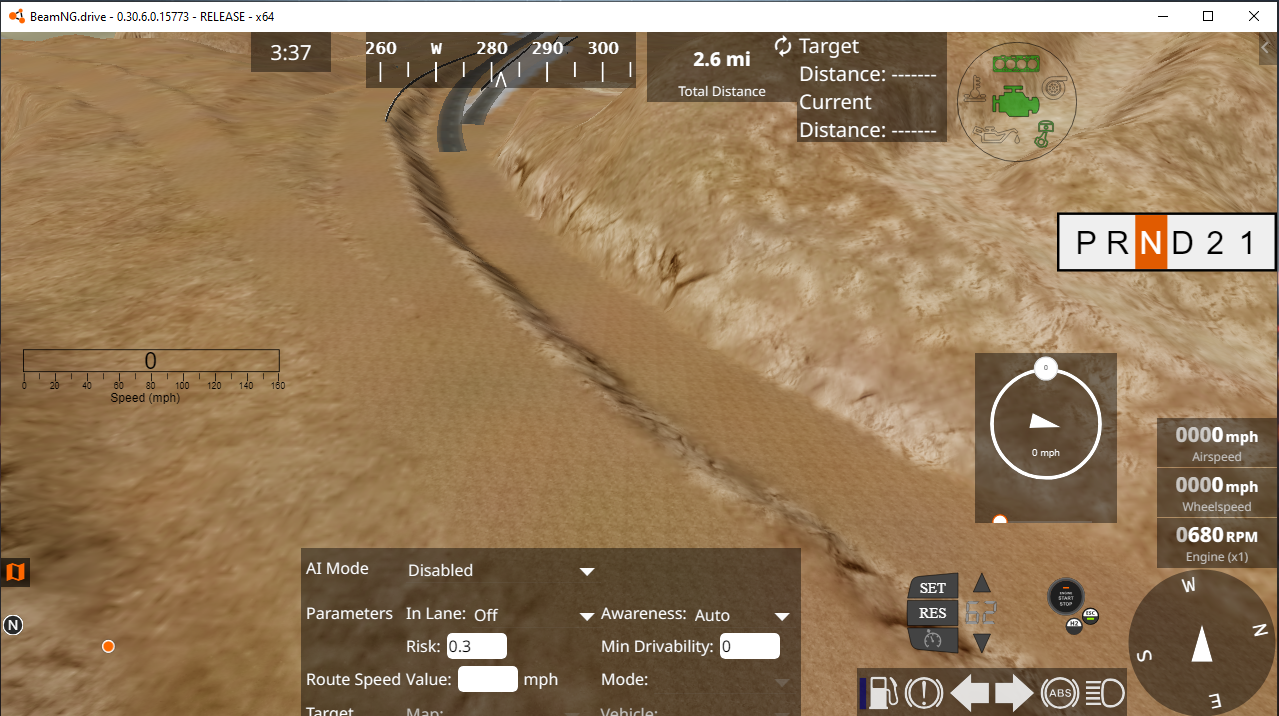Toggle the ESC stability control button
The height and width of the screenshot is (716, 1279).
[1090, 616]
